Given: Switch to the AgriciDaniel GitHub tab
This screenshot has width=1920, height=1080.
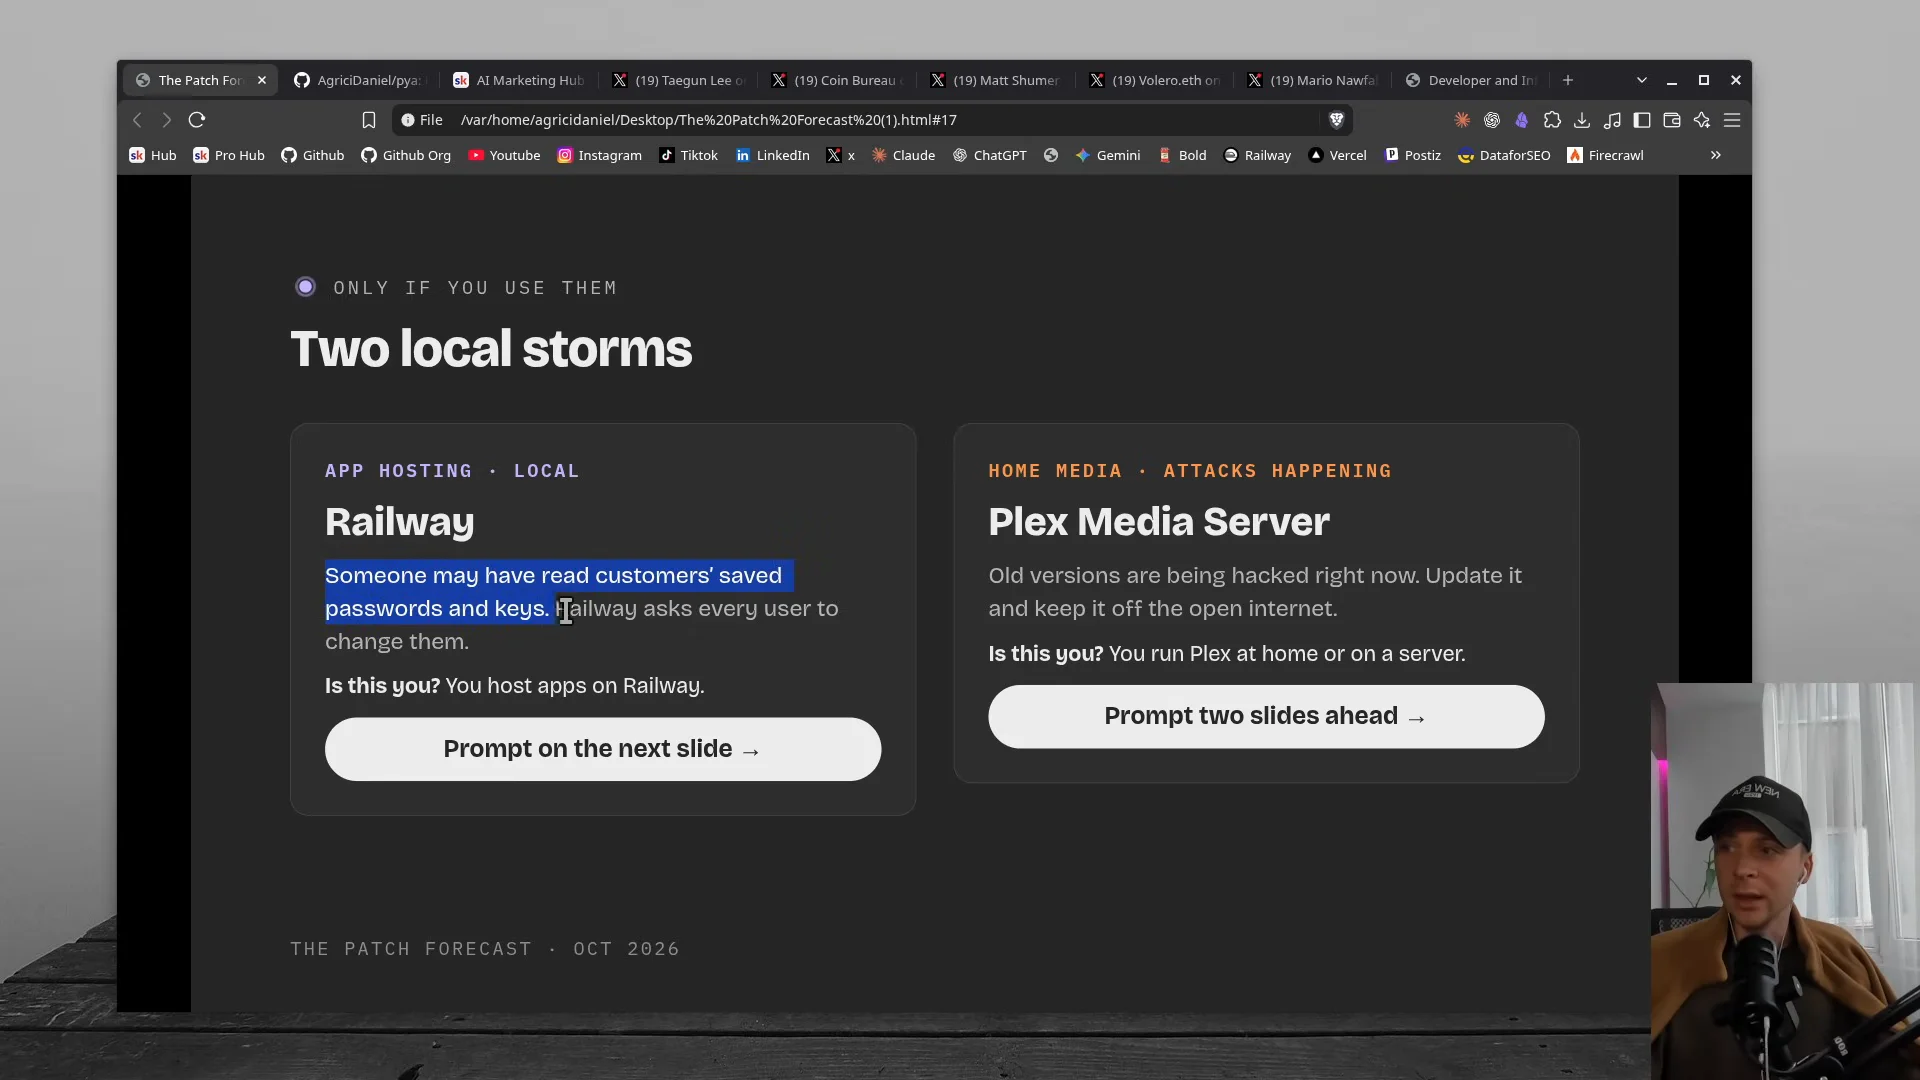Looking at the screenshot, I should 360,80.
